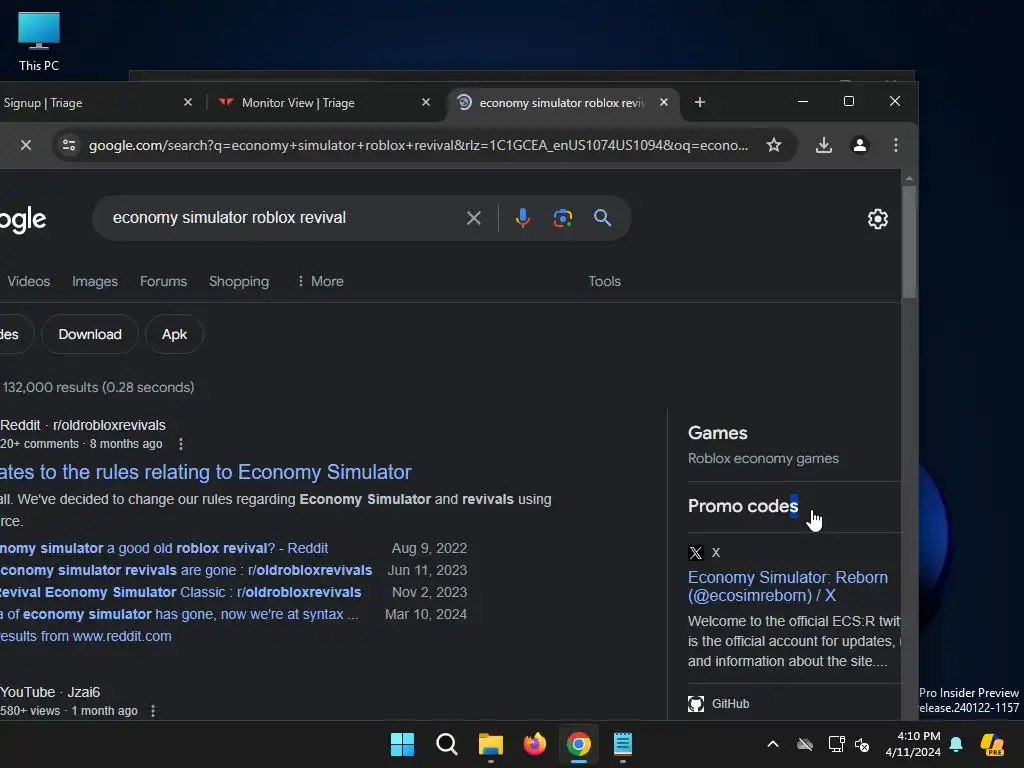
Task: Open the Aug 9, 2022 Reddit sublink
Action: (x=164, y=549)
